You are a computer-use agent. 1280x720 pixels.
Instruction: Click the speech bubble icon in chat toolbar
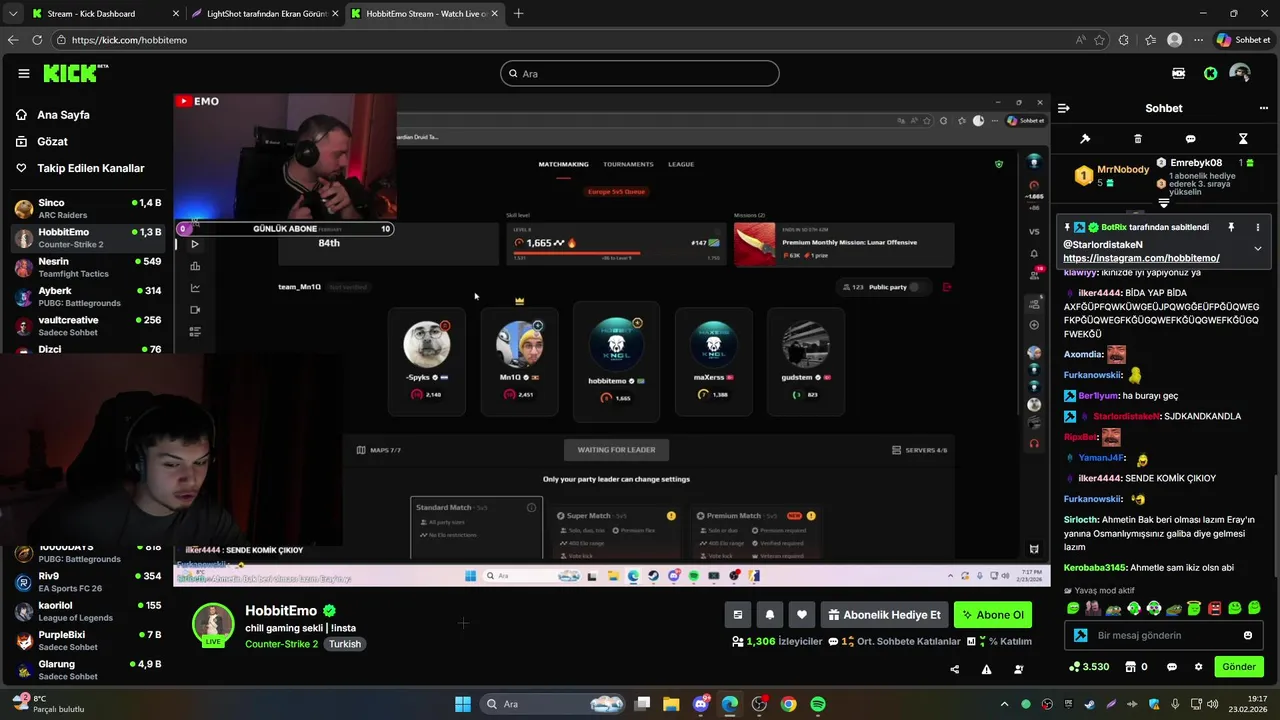click(x=1190, y=139)
